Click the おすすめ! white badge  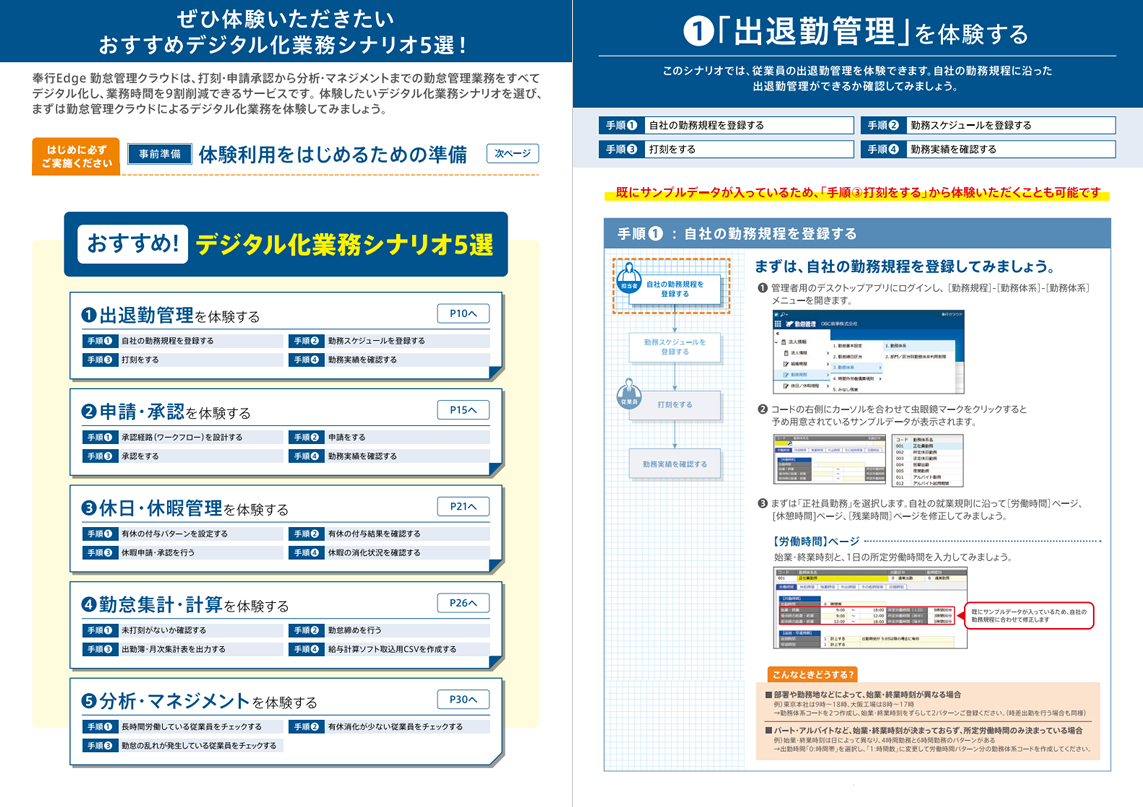click(133, 243)
